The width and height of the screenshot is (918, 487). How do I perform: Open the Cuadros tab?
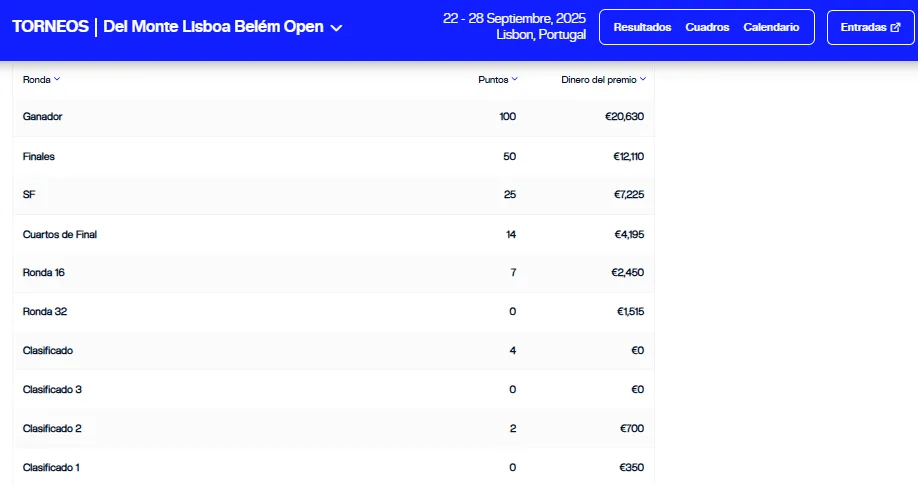click(707, 27)
